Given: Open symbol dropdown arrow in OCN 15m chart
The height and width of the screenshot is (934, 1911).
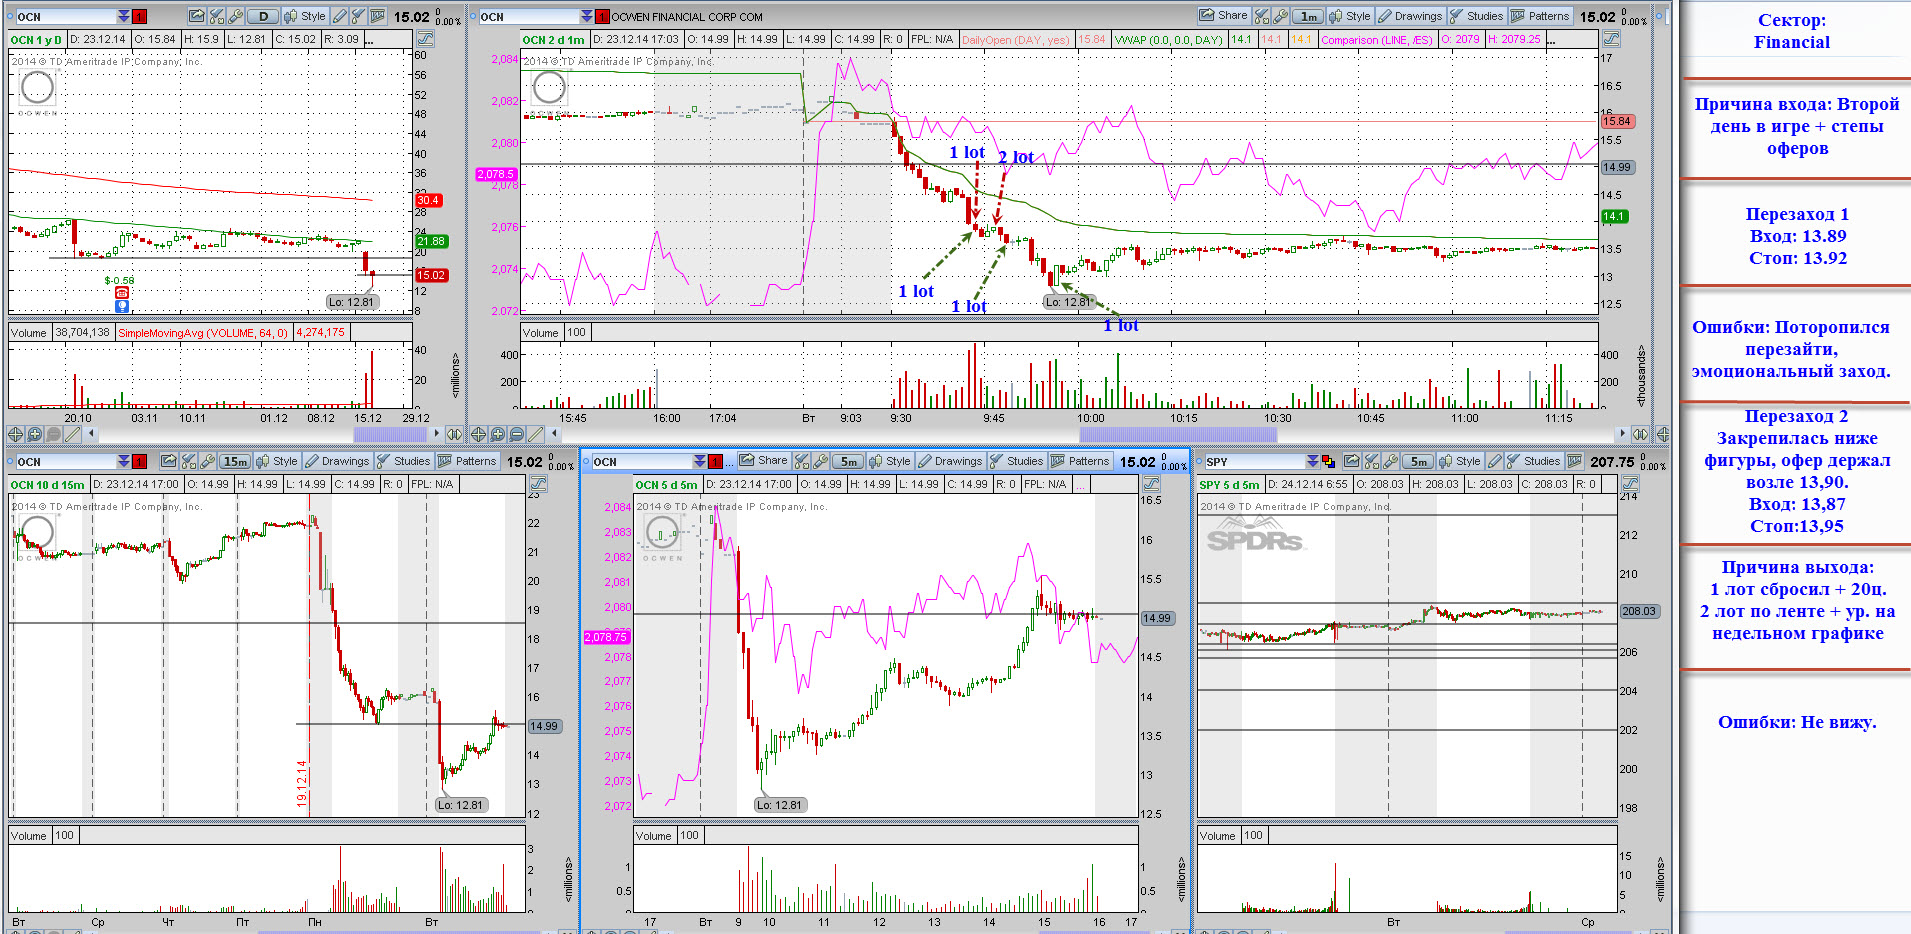Looking at the screenshot, I should (x=123, y=461).
